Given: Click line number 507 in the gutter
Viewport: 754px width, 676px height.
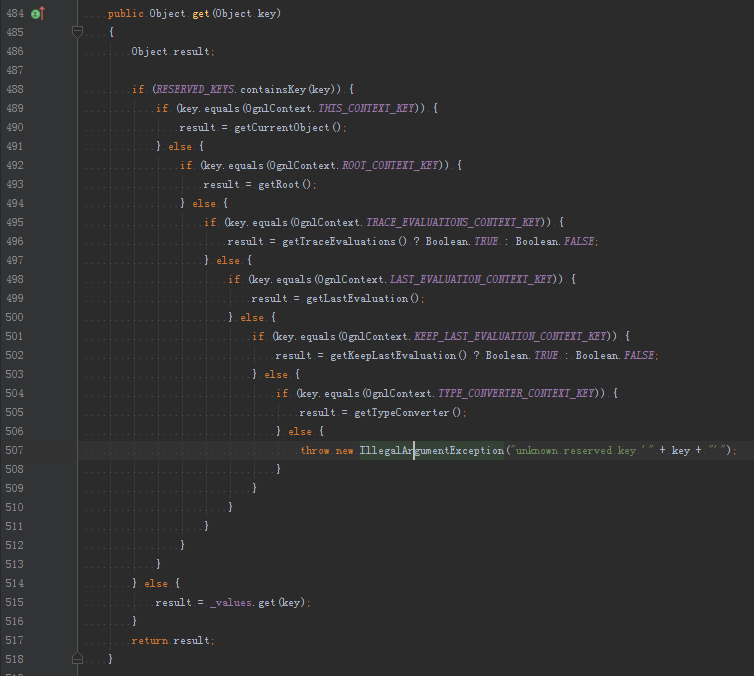Looking at the screenshot, I should click(x=14, y=450).
